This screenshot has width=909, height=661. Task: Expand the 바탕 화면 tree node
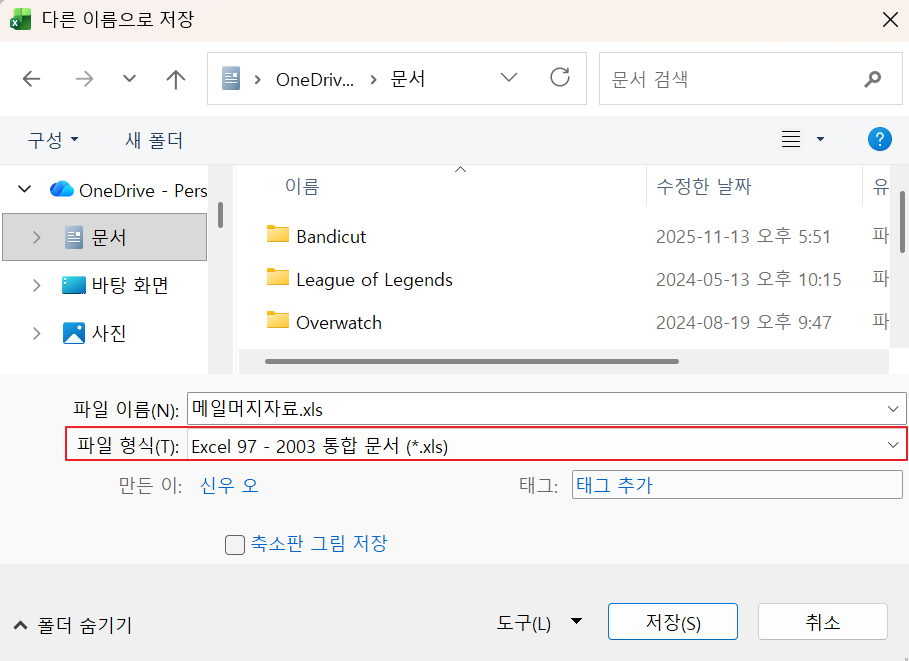37,284
